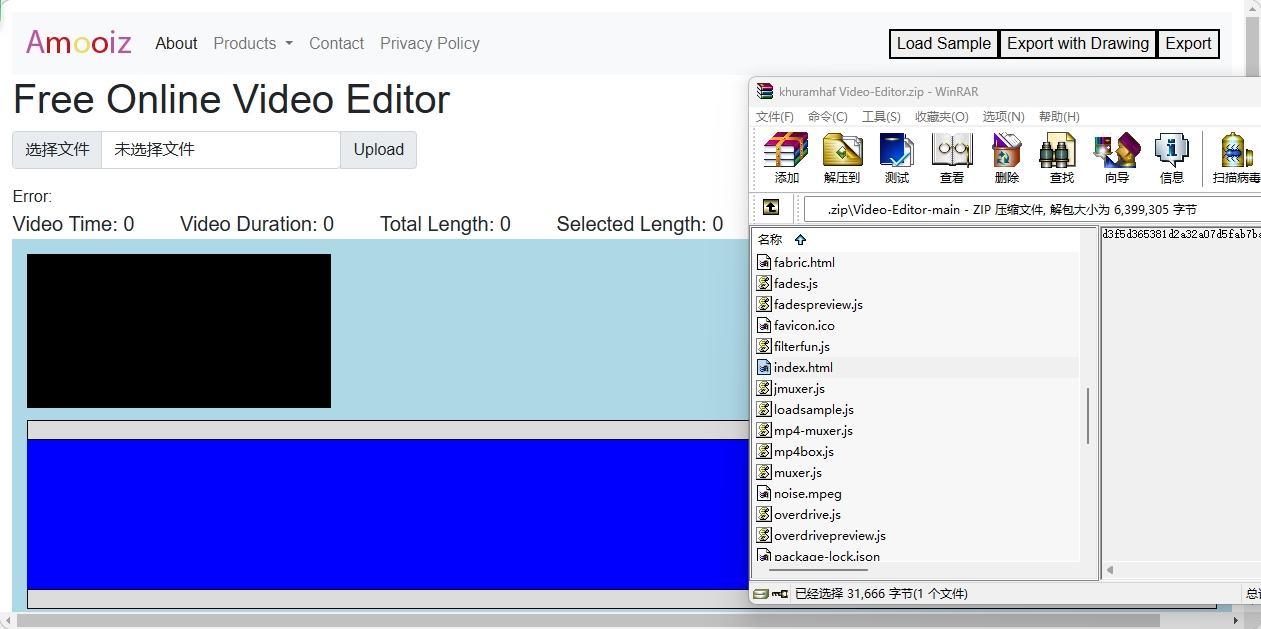Open the 命令(C) menu in WinRAR

click(x=828, y=117)
